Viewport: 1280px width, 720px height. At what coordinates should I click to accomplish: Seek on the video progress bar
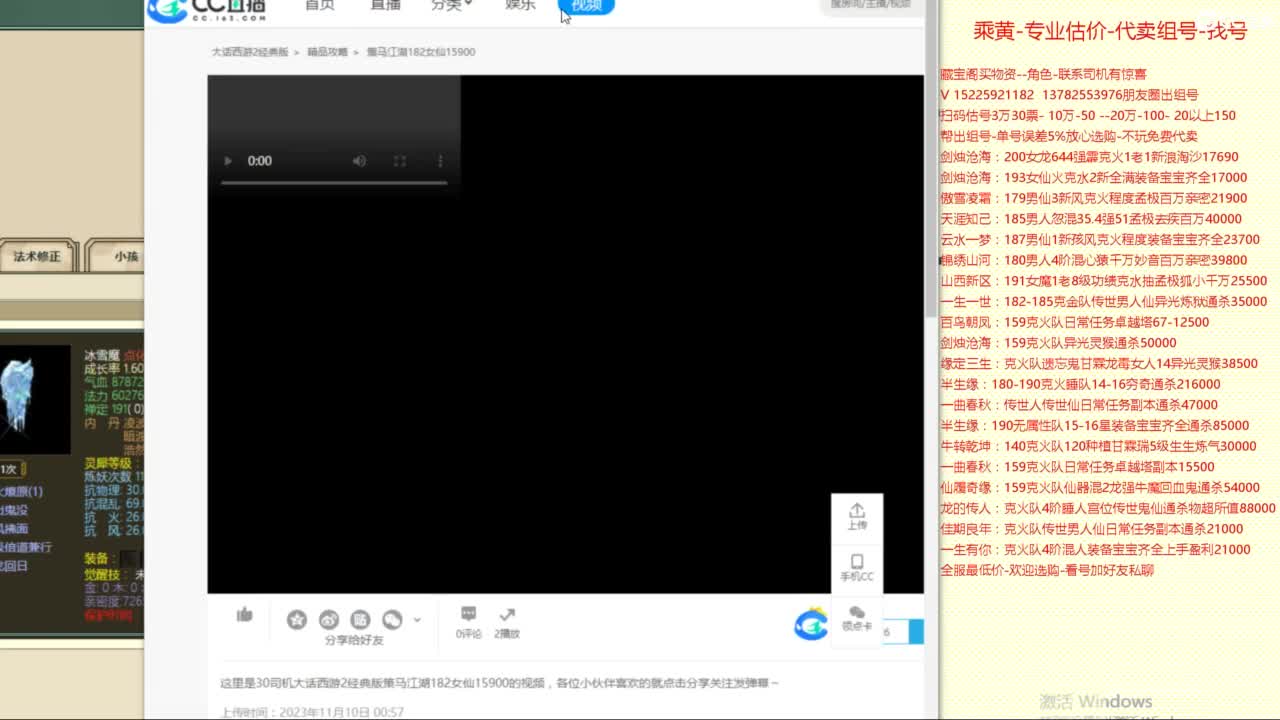[334, 183]
